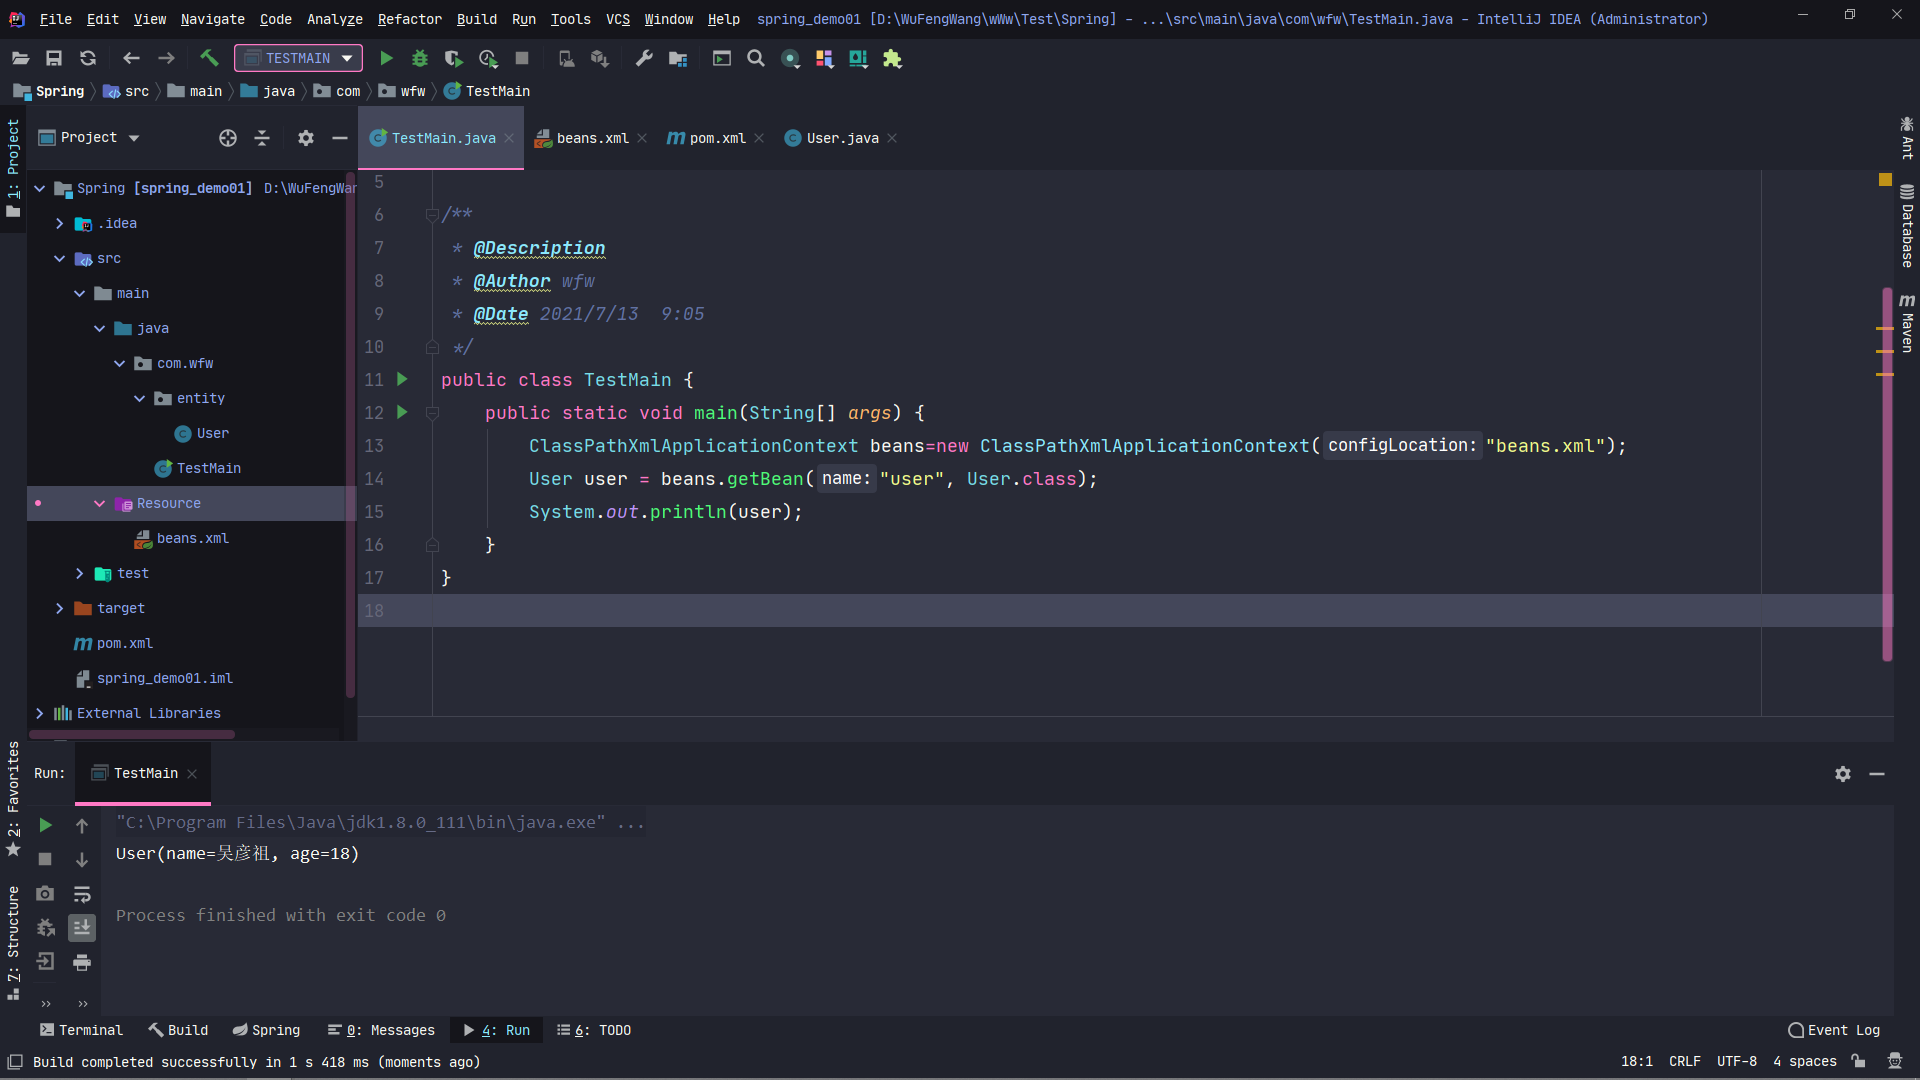Change CRLF line separator in status bar
The width and height of the screenshot is (1920, 1080).
pyautogui.click(x=1684, y=1061)
